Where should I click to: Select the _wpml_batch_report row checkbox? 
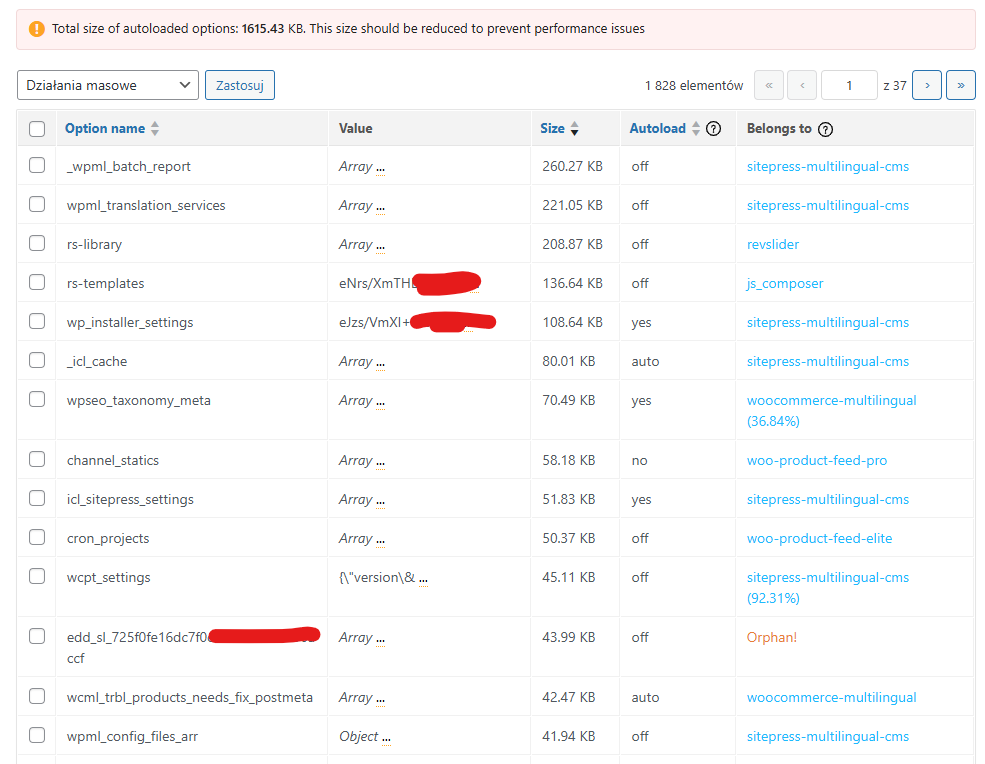coord(37,165)
